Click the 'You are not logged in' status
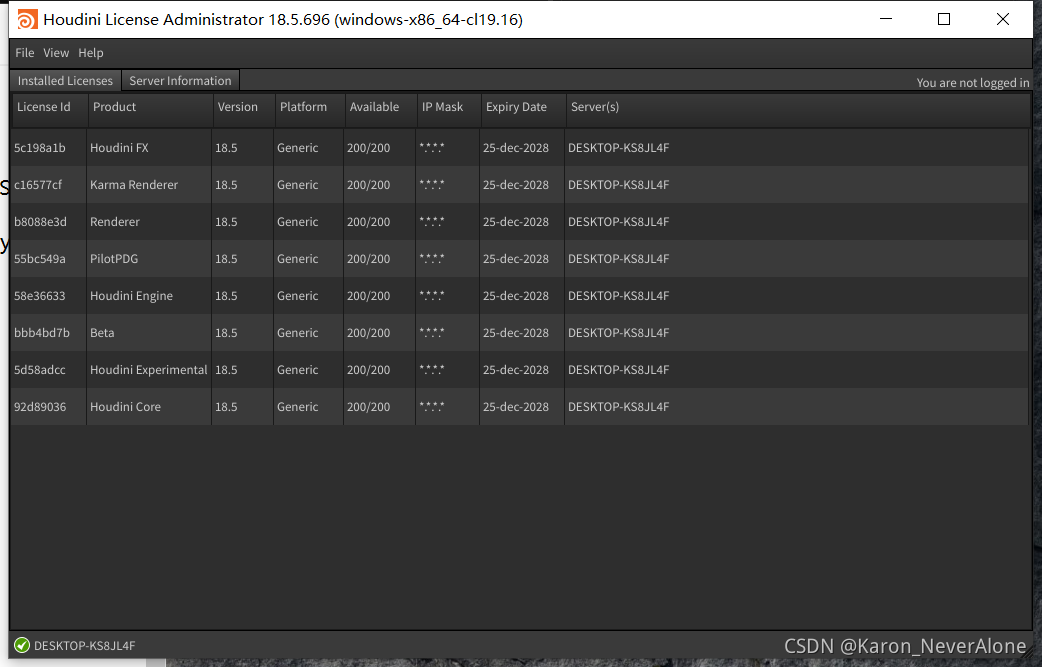 click(972, 82)
